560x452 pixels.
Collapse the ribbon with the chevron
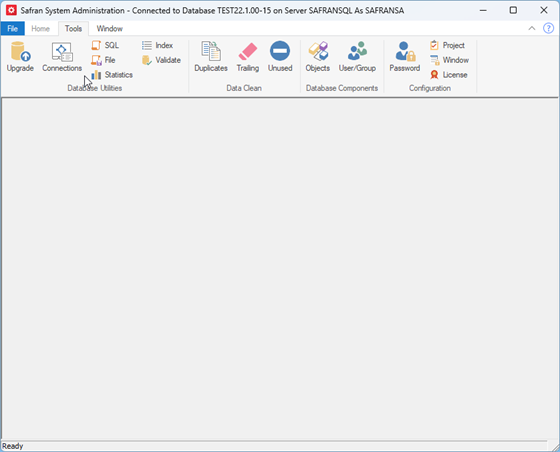pos(532,28)
